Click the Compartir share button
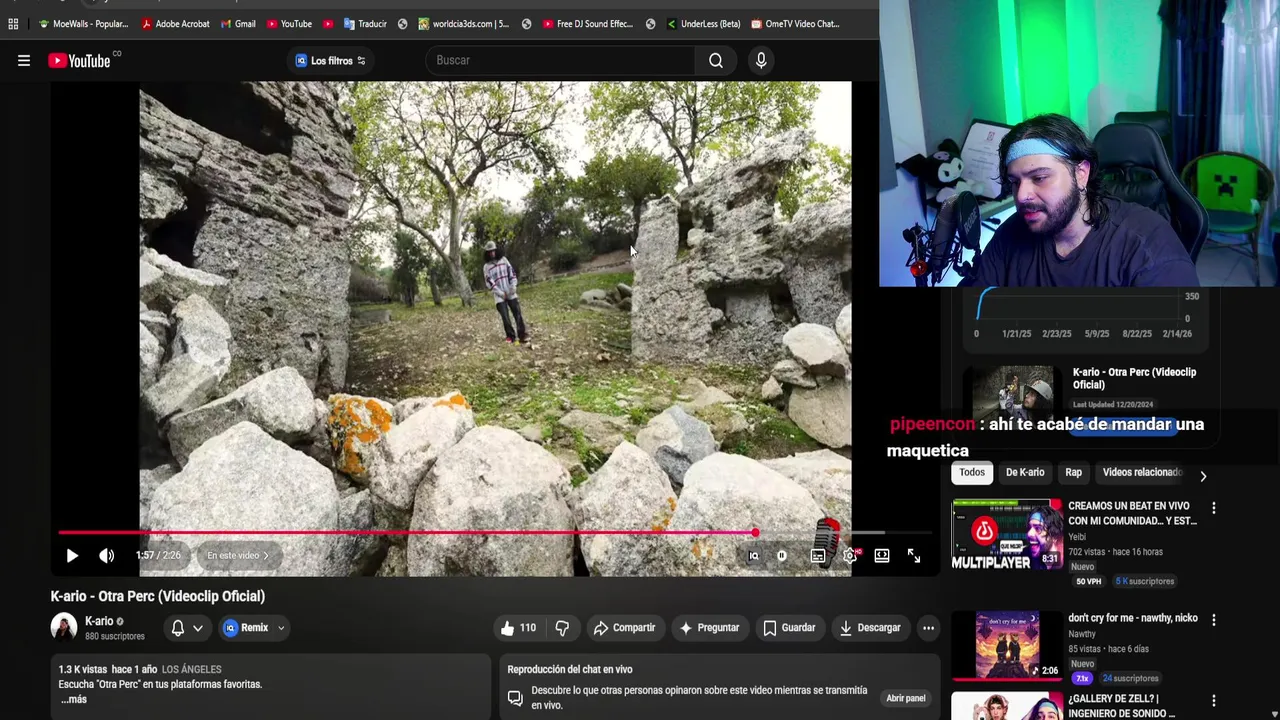The width and height of the screenshot is (1280, 720). tap(624, 628)
